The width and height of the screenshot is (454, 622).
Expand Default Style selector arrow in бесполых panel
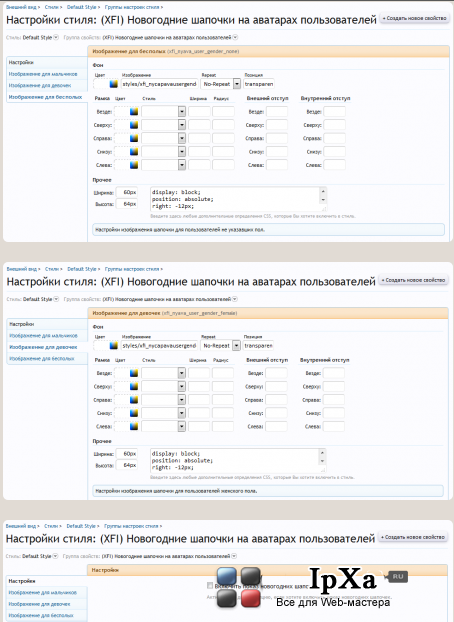[x=56, y=37]
